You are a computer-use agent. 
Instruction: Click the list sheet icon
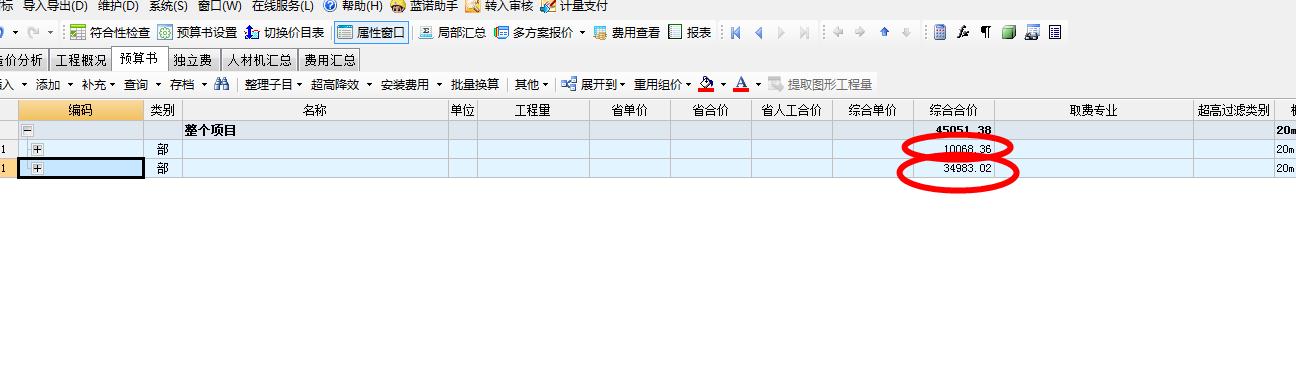1054,32
